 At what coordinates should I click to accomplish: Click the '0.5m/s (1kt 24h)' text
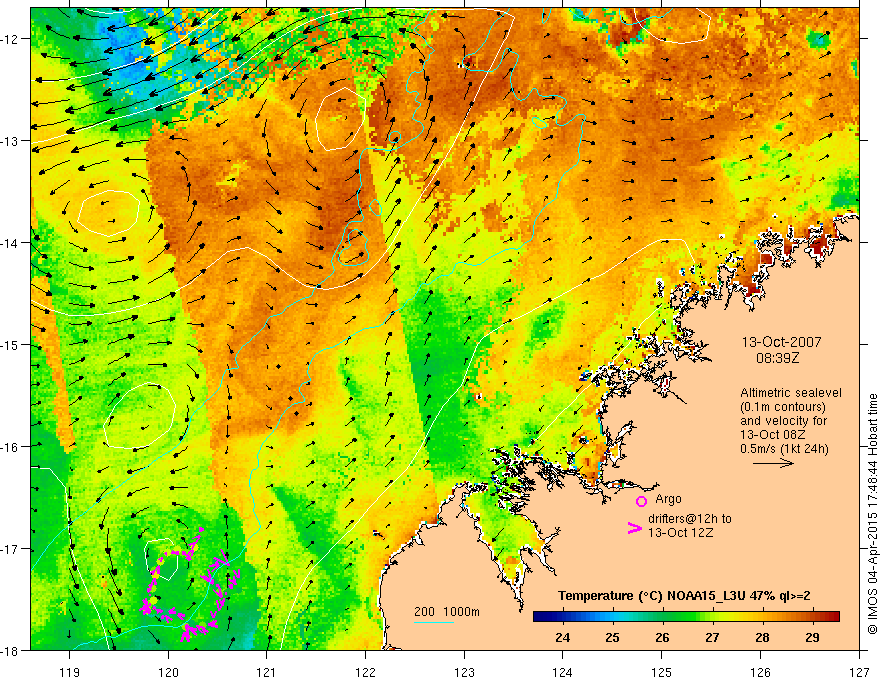(x=784, y=448)
